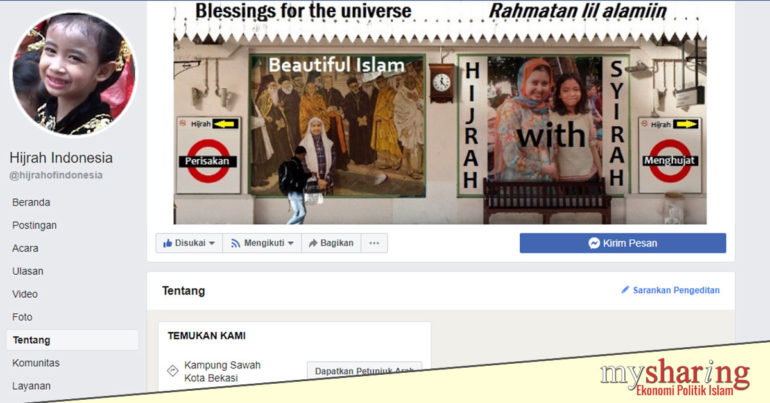Click the Kirim Pesan messenger button
The width and height of the screenshot is (770, 403).
[622, 243]
